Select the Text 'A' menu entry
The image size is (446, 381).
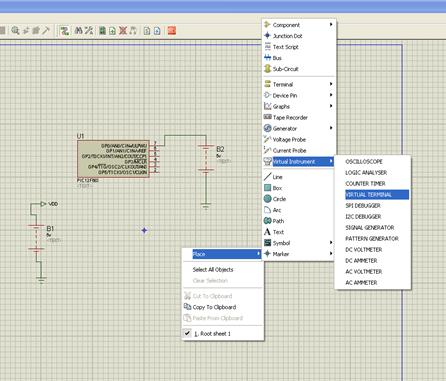click(x=298, y=232)
